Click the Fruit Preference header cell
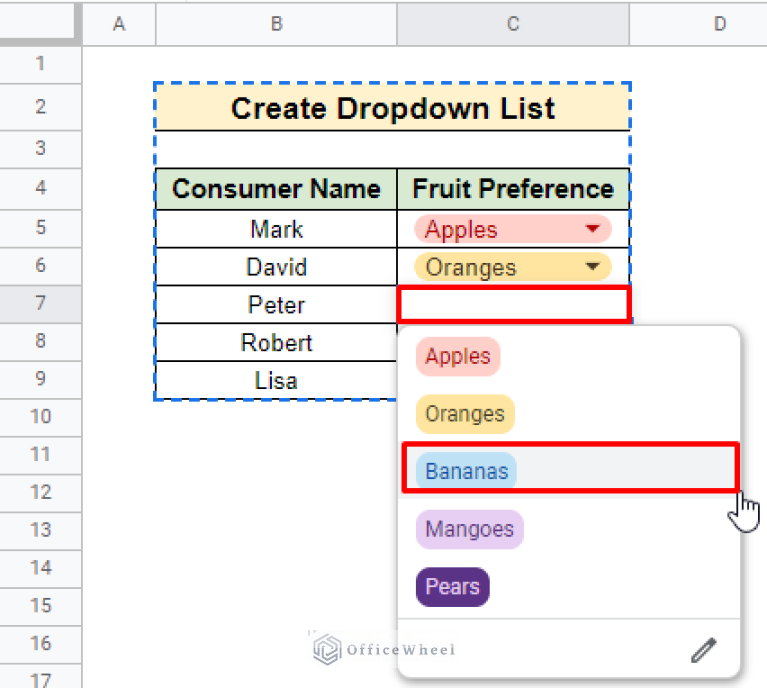Image resolution: width=767 pixels, height=688 pixels. pos(513,189)
